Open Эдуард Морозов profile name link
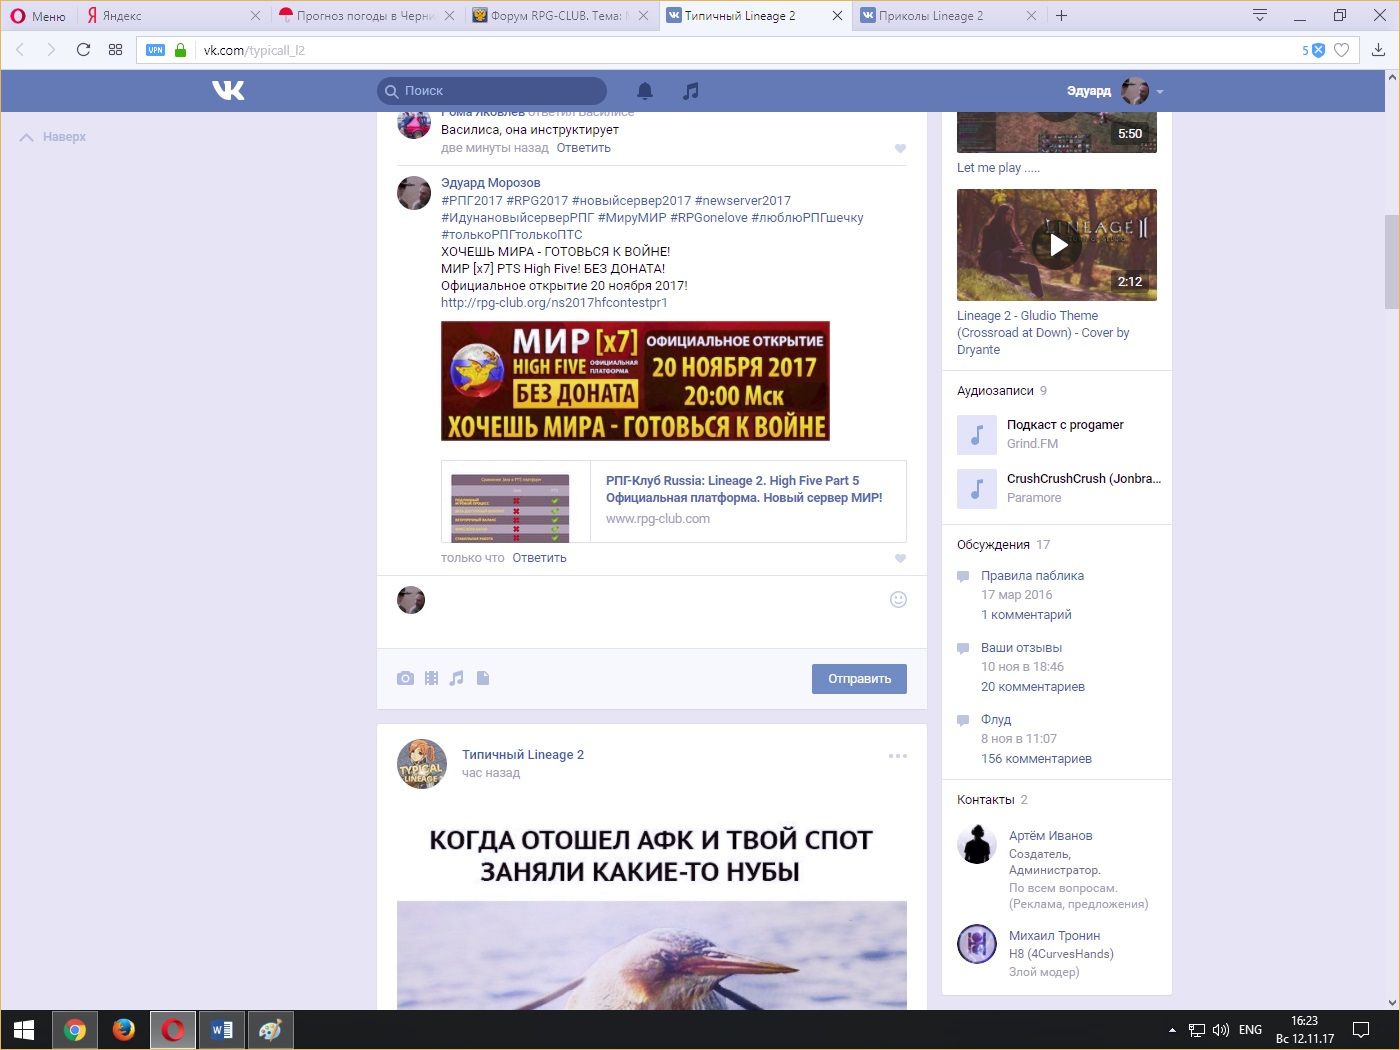 [x=491, y=183]
